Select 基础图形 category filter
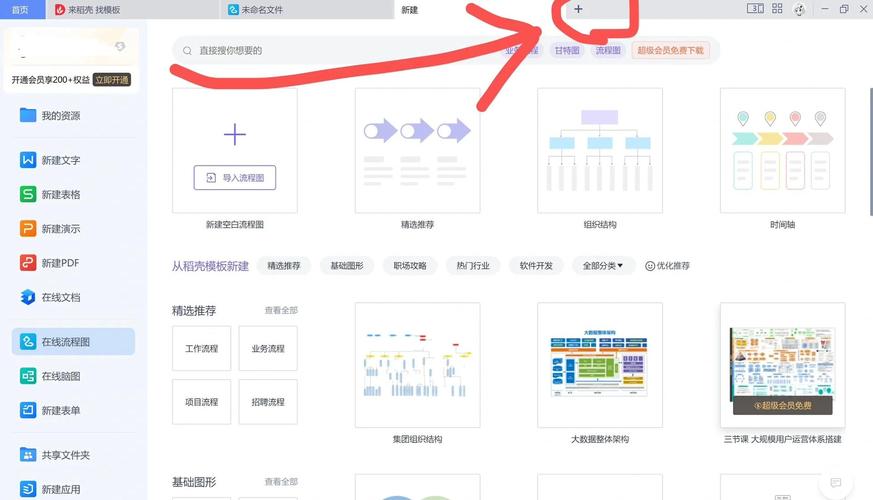The height and width of the screenshot is (500, 873). point(347,266)
